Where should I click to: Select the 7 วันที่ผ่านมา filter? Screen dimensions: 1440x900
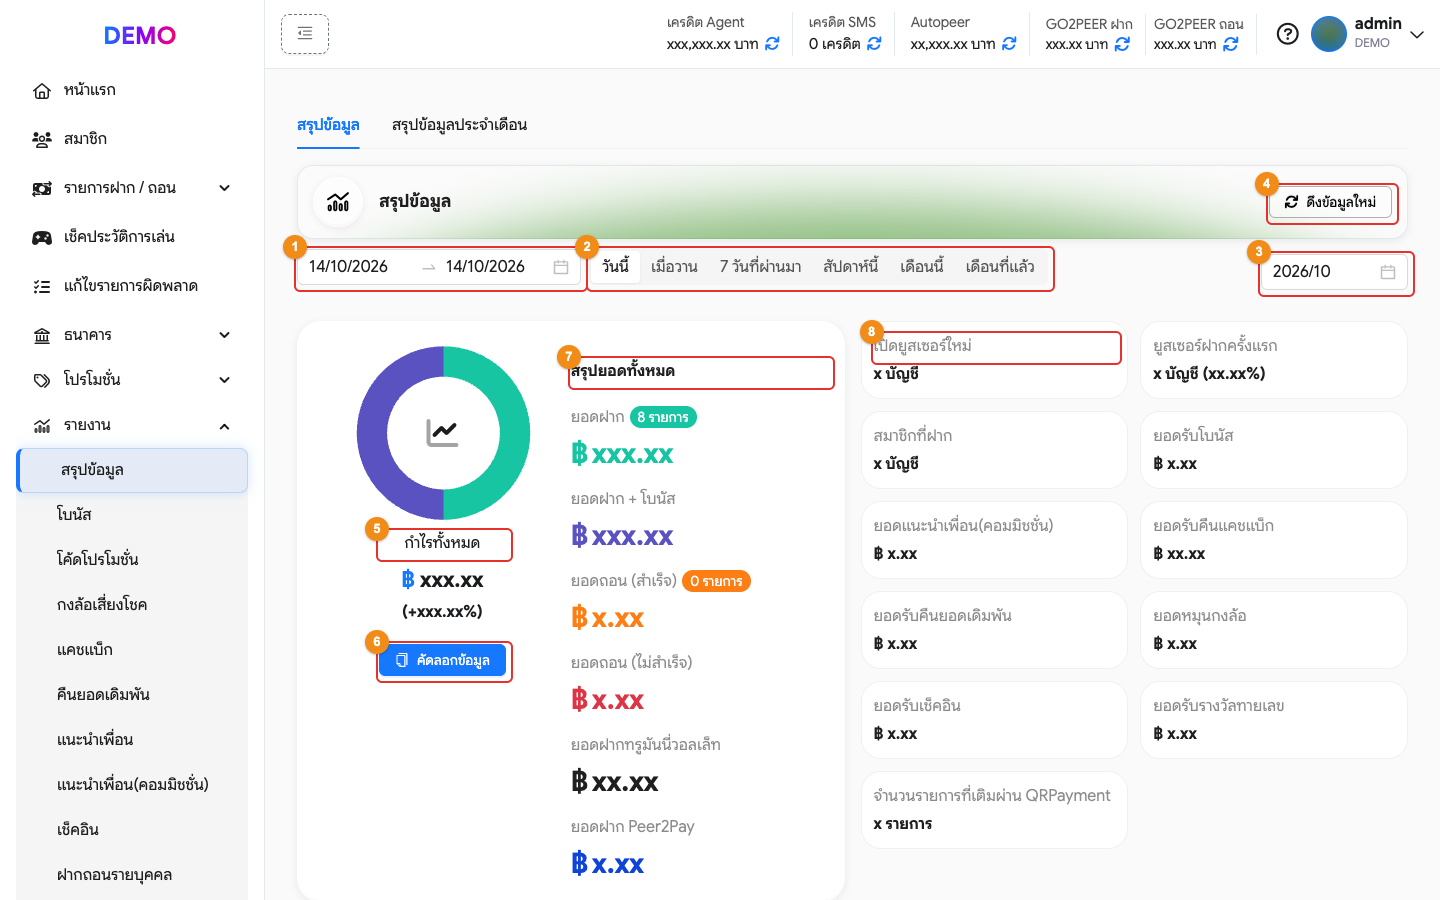coord(760,267)
